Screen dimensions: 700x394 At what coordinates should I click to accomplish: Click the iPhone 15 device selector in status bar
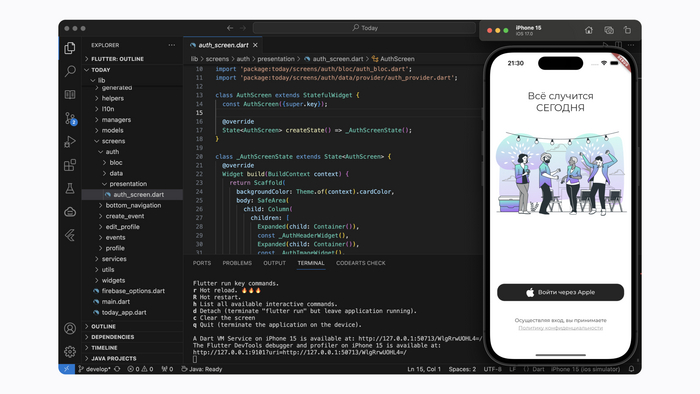(585, 369)
